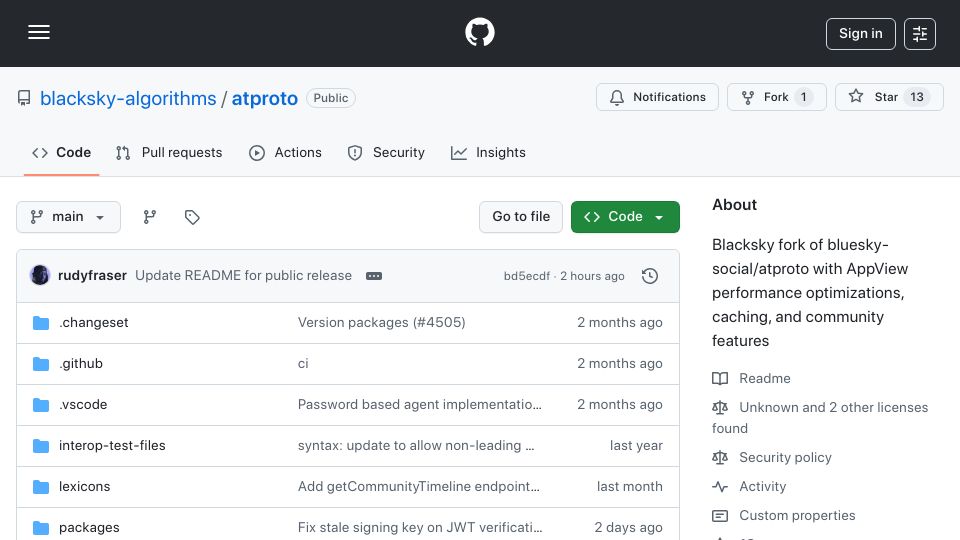Open 'Version packages (#4505)' commit message
Viewport: 960px width, 540px height.
pos(381,323)
